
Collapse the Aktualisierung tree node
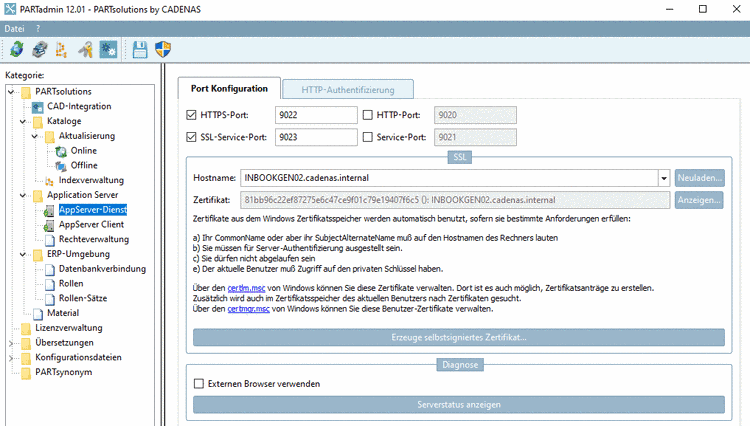pos(34,136)
